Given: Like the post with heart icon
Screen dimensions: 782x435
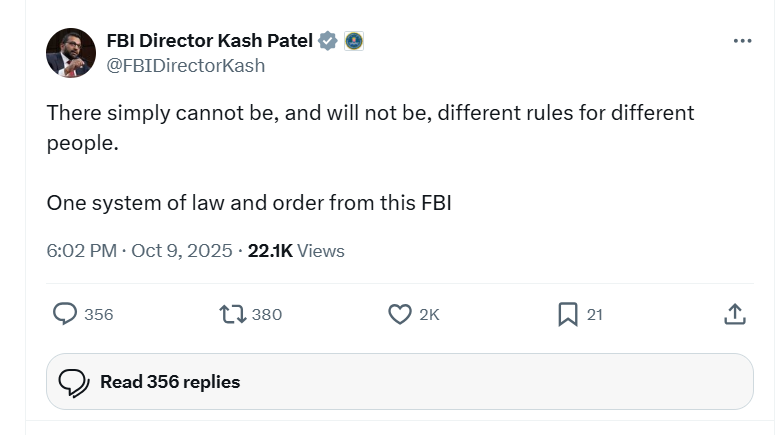Looking at the screenshot, I should 399,314.
